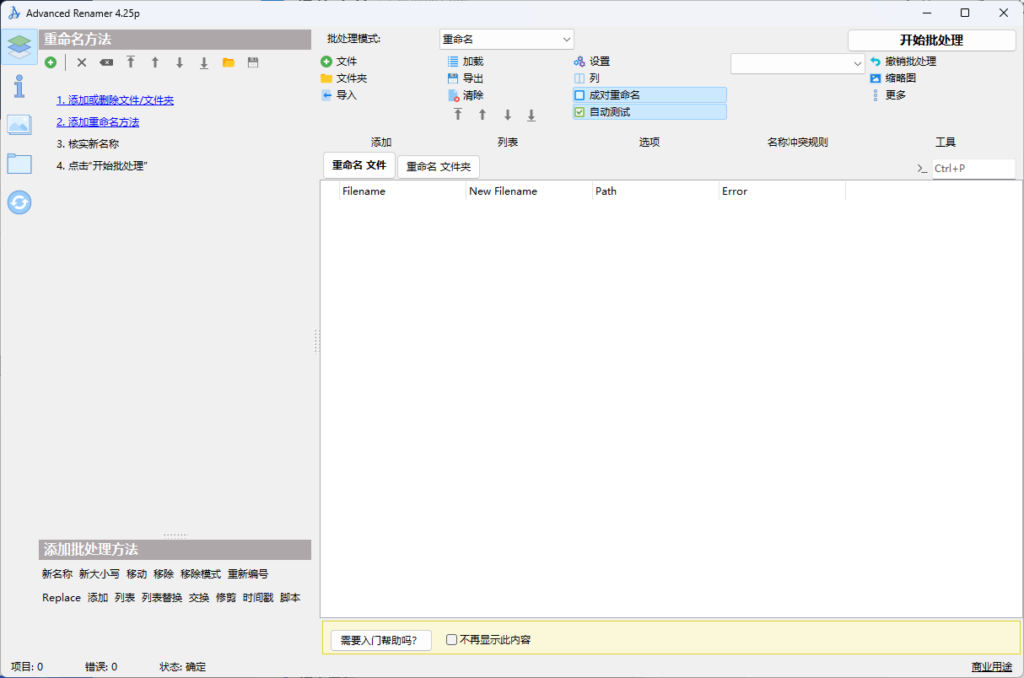This screenshot has width=1024, height=678.
Task: Add 重新编号 method
Action: (x=248, y=574)
